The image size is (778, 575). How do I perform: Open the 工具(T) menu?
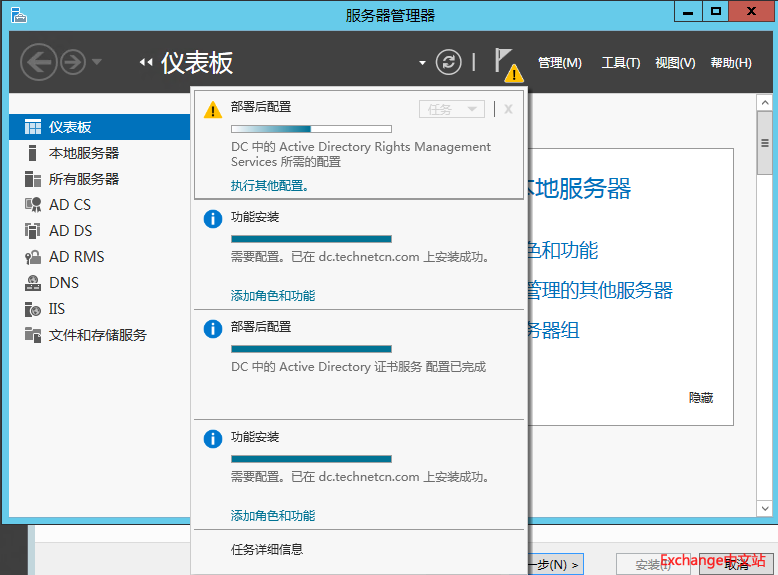coord(620,63)
